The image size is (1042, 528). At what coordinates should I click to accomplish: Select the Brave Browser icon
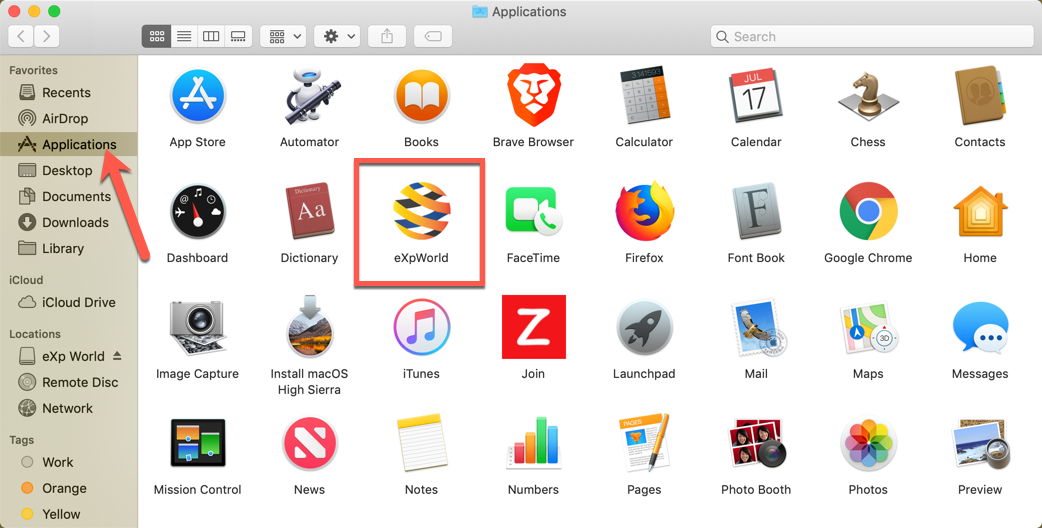coord(533,96)
